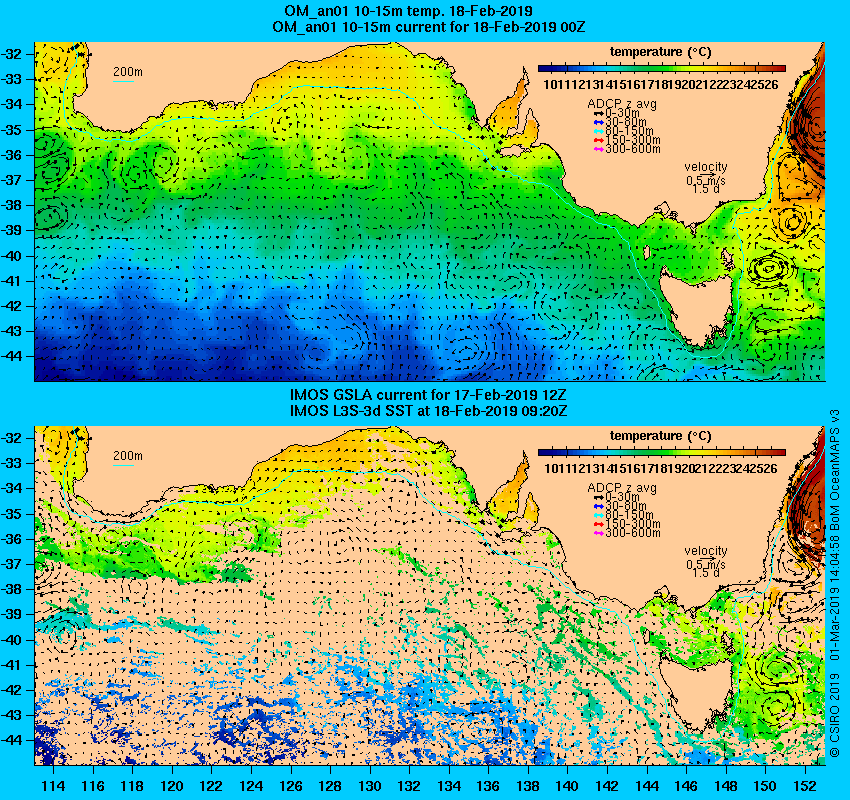The image size is (850, 800).
Task: Click latitude label -38 of the IMOS panel
Action: [x=11, y=589]
